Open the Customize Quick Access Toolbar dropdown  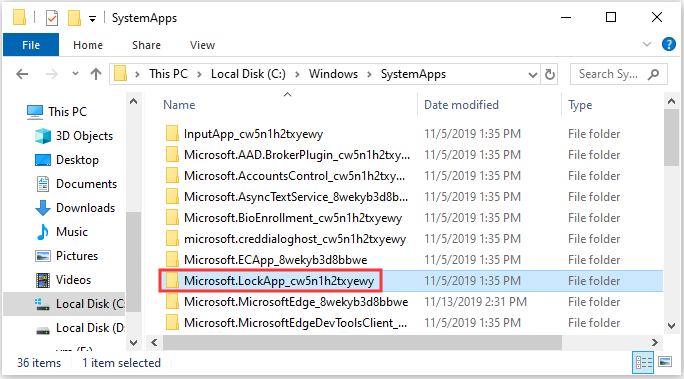point(92,19)
